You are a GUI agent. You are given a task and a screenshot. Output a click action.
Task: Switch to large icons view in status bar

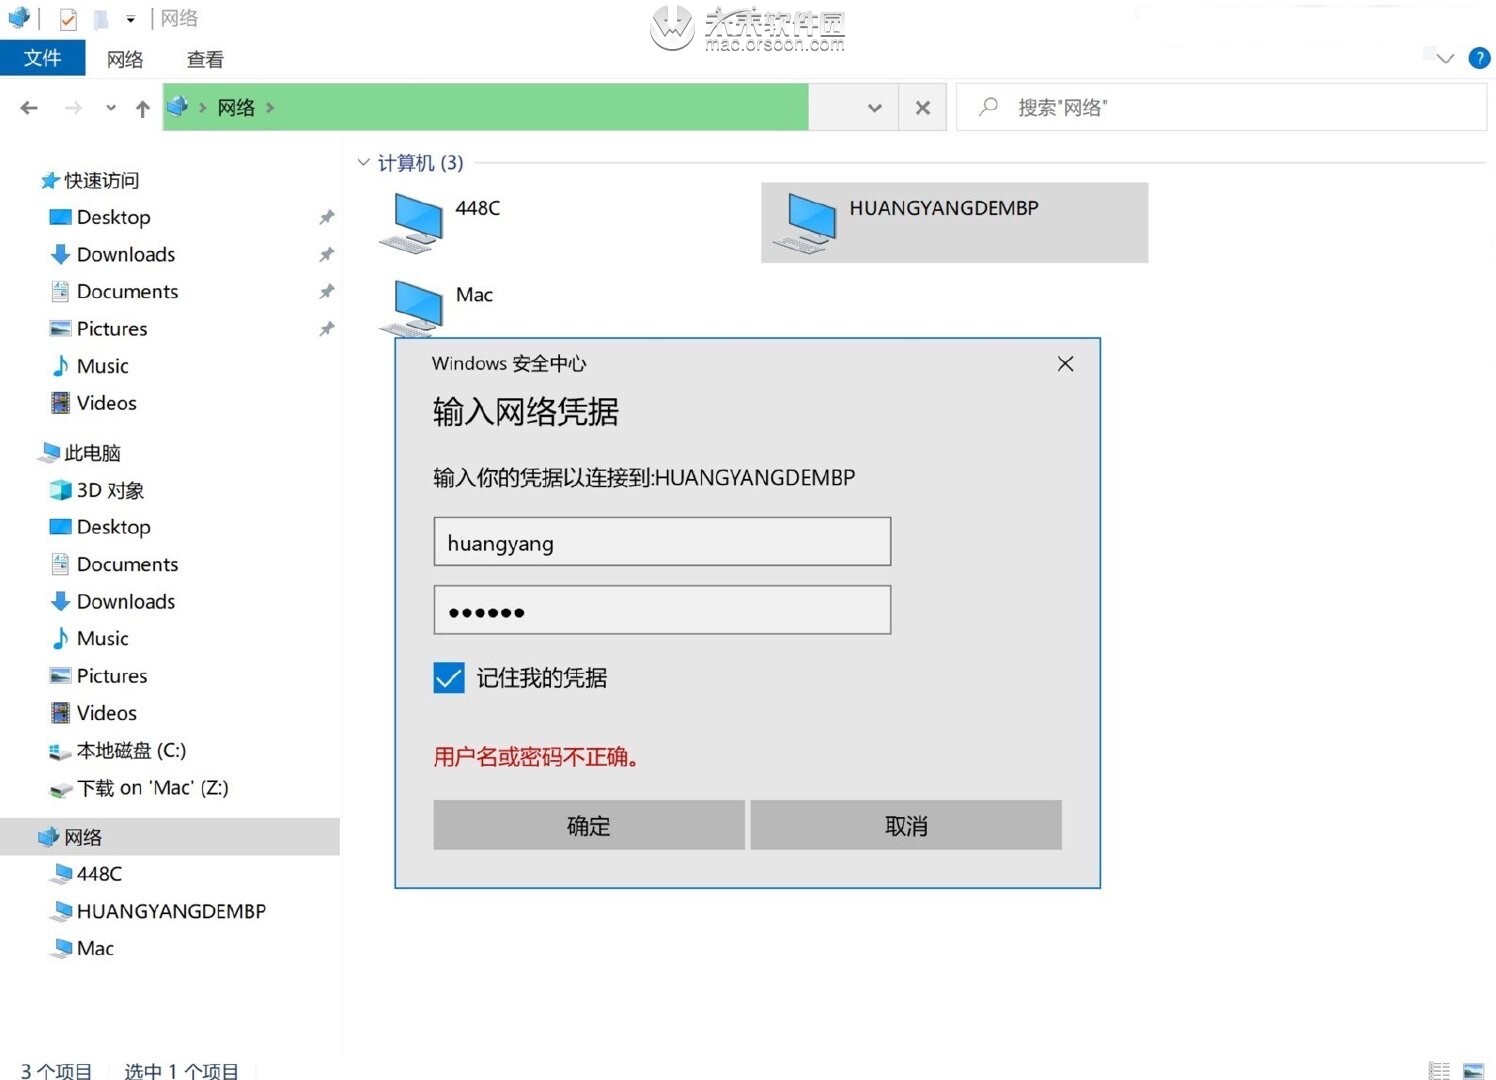coord(1473,1070)
